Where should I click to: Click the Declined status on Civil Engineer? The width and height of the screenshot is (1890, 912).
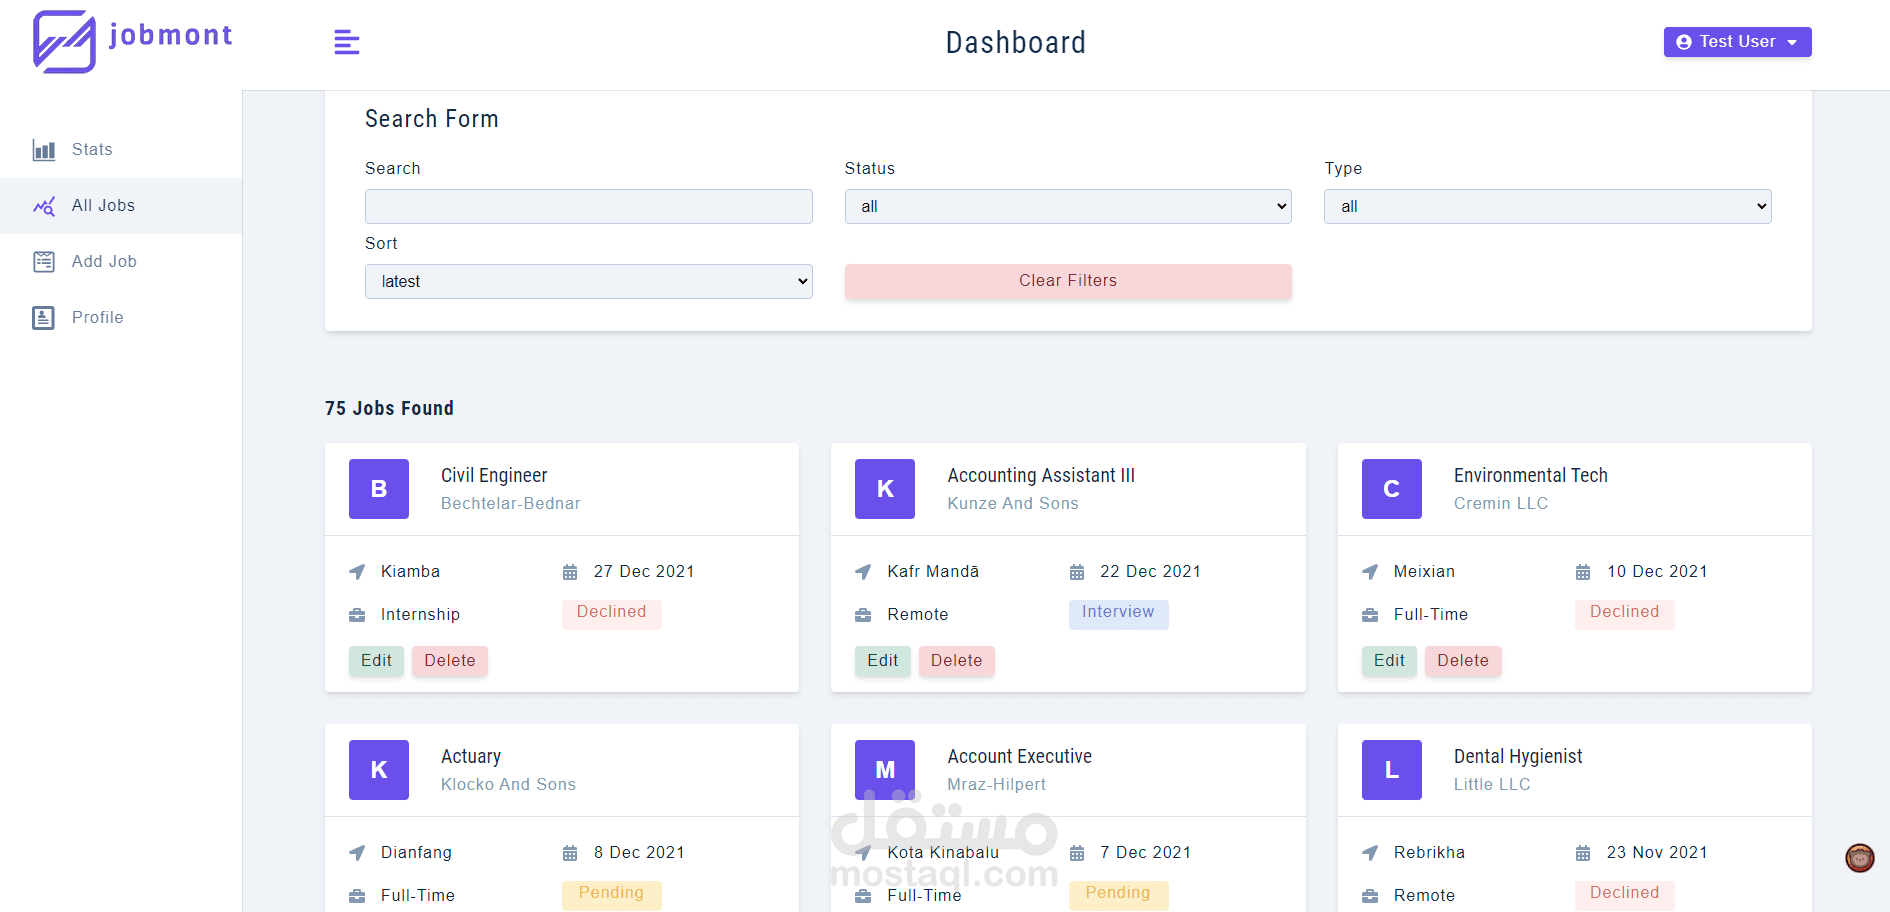tap(612, 613)
